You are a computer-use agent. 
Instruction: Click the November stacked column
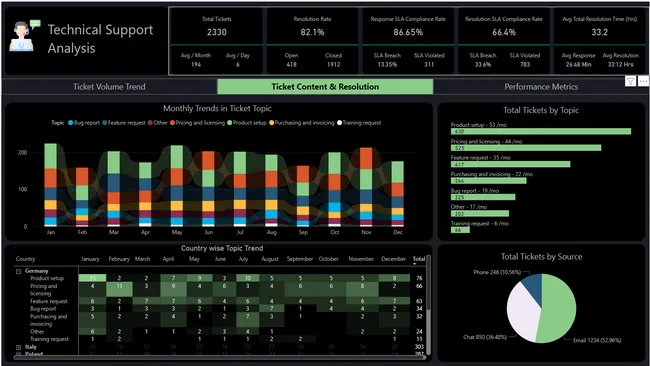tap(366, 187)
